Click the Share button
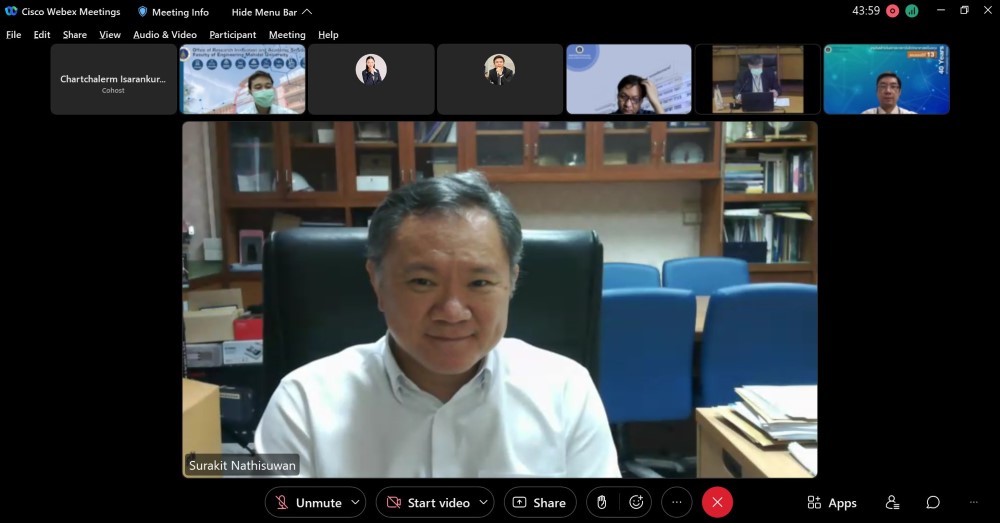 tap(540, 503)
